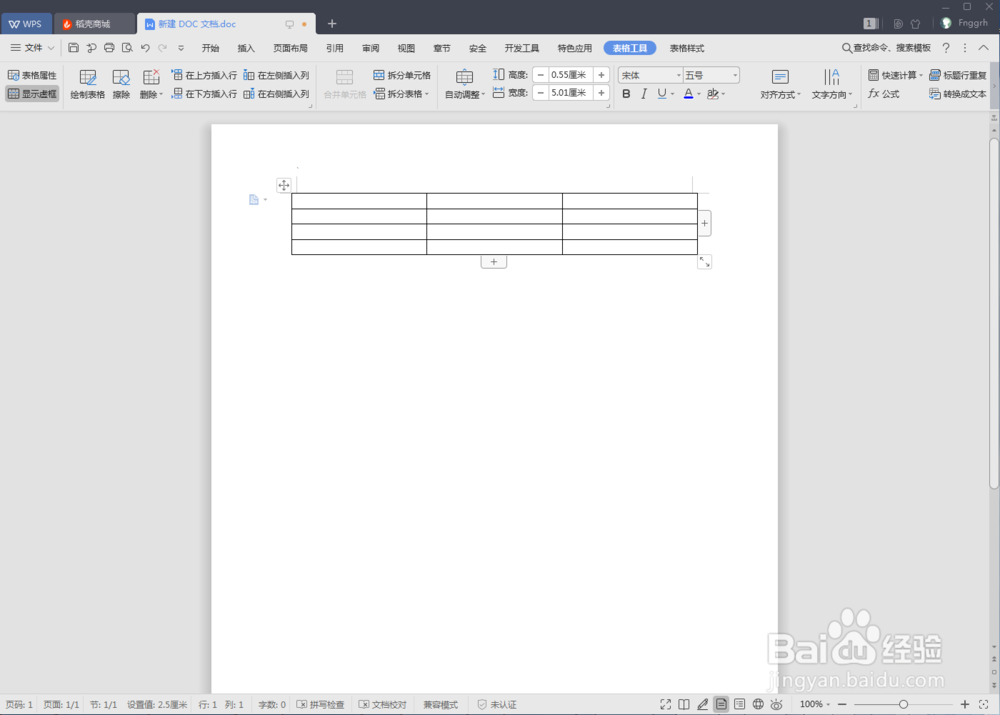Screen dimensions: 1000x715
Task: Insert formula with fx 公式
Action: (883, 94)
